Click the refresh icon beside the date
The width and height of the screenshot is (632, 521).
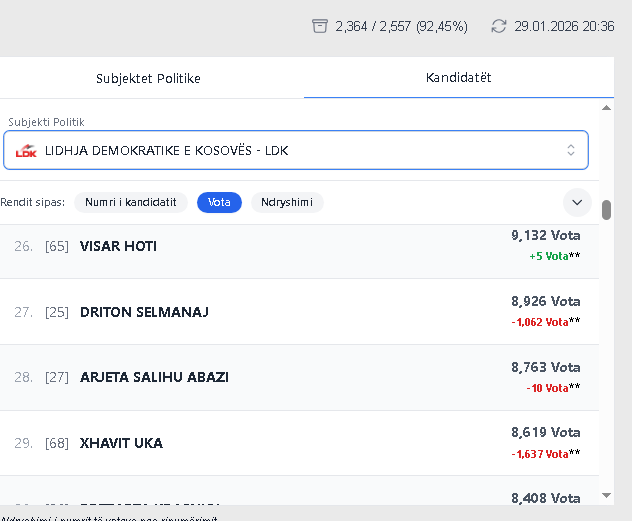point(499,26)
